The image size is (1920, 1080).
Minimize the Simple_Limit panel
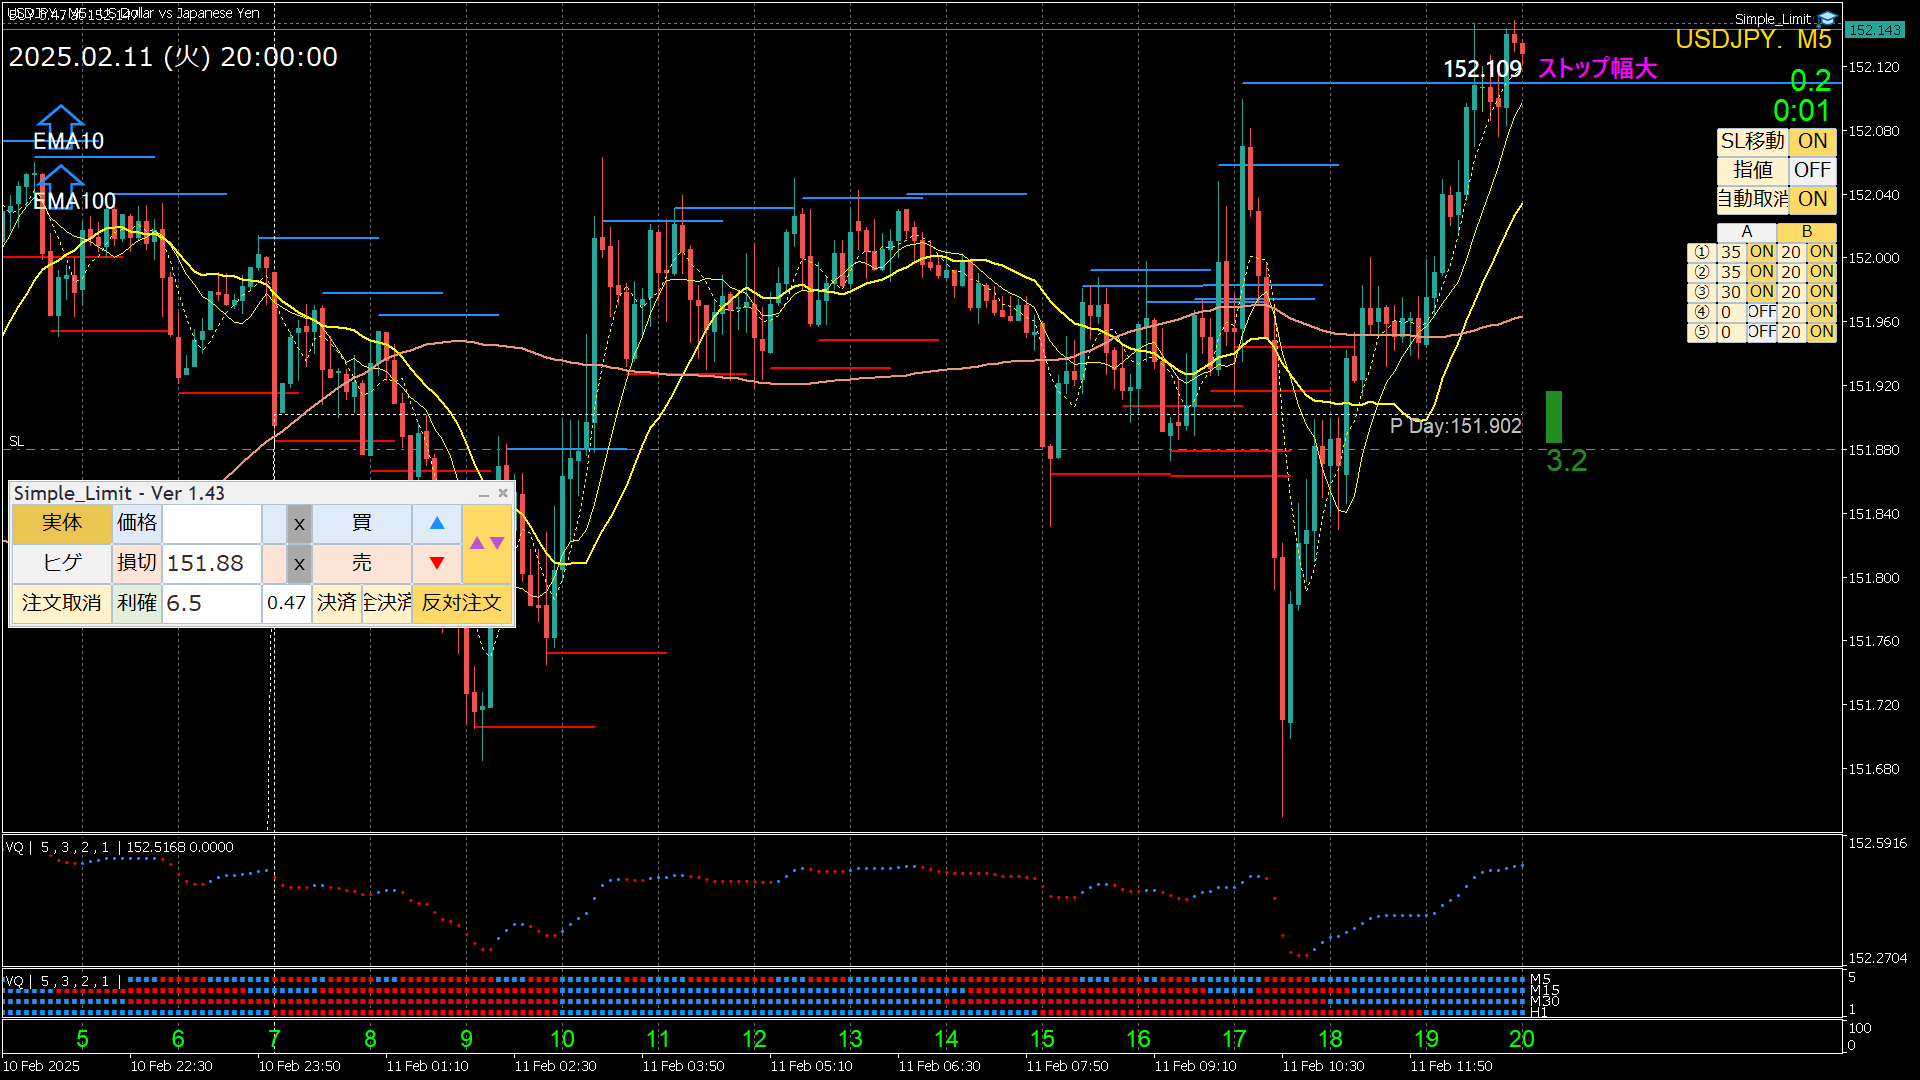(484, 494)
